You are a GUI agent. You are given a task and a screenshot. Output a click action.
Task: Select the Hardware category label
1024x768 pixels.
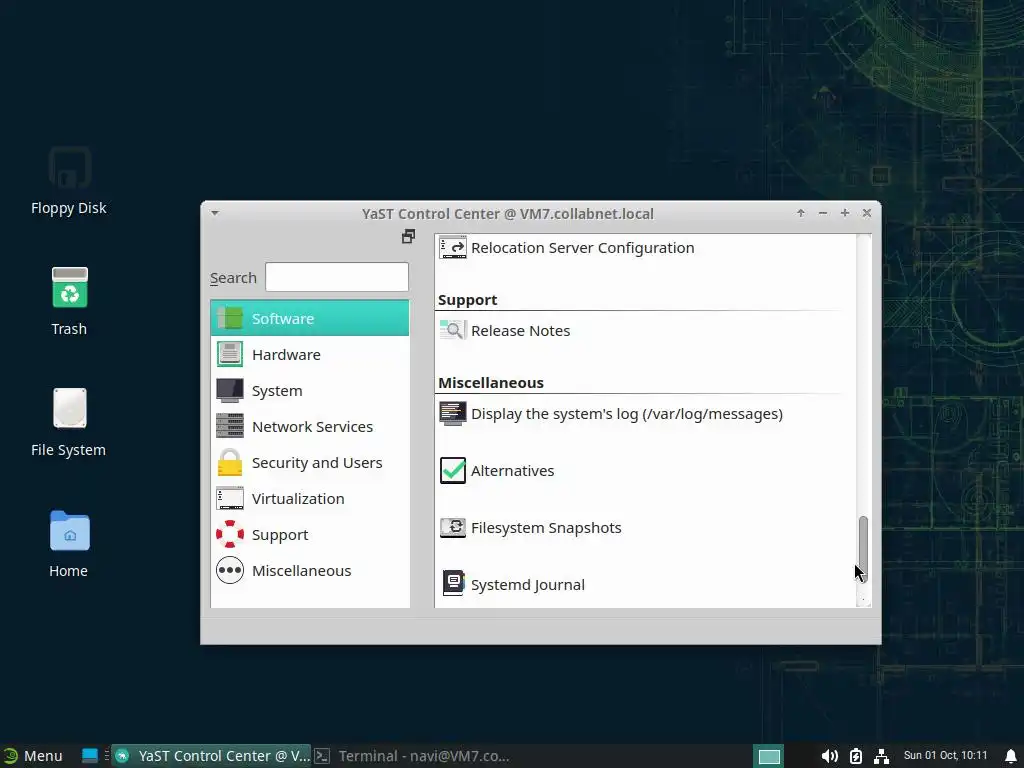coord(286,354)
